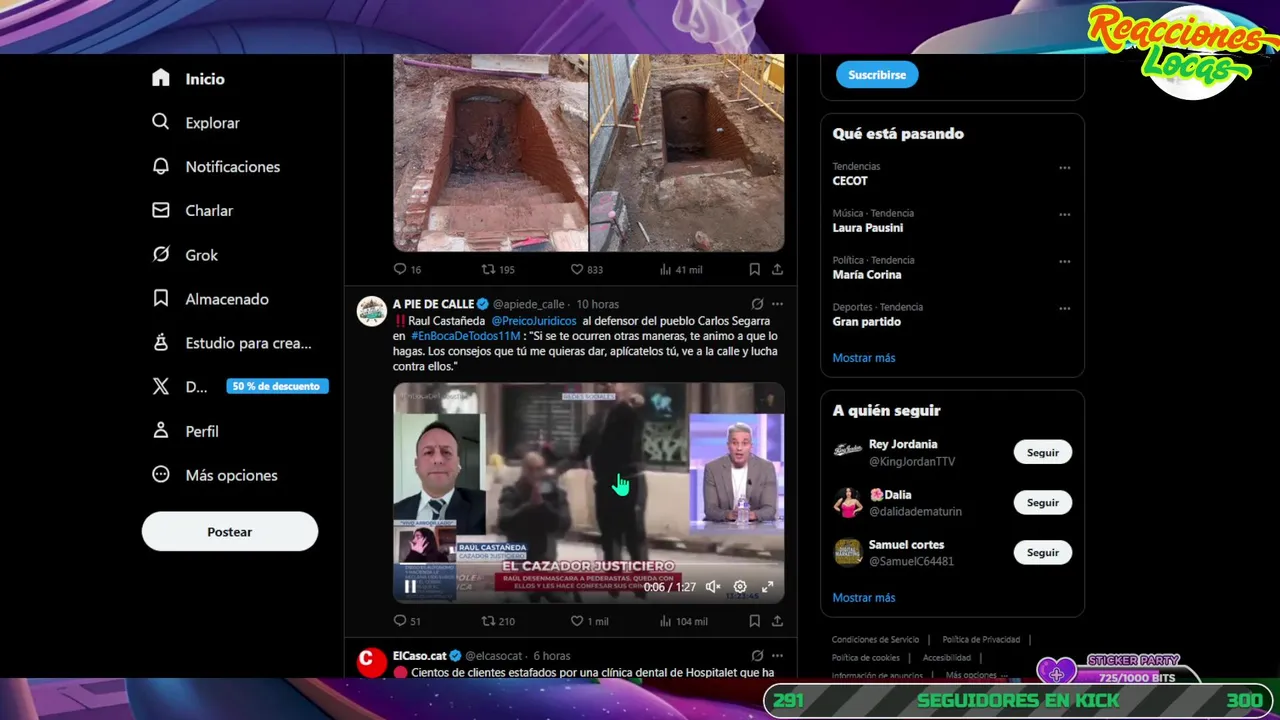1280x720 pixels.
Task: Click the A PIE DE CALLE account name
Action: 433,304
